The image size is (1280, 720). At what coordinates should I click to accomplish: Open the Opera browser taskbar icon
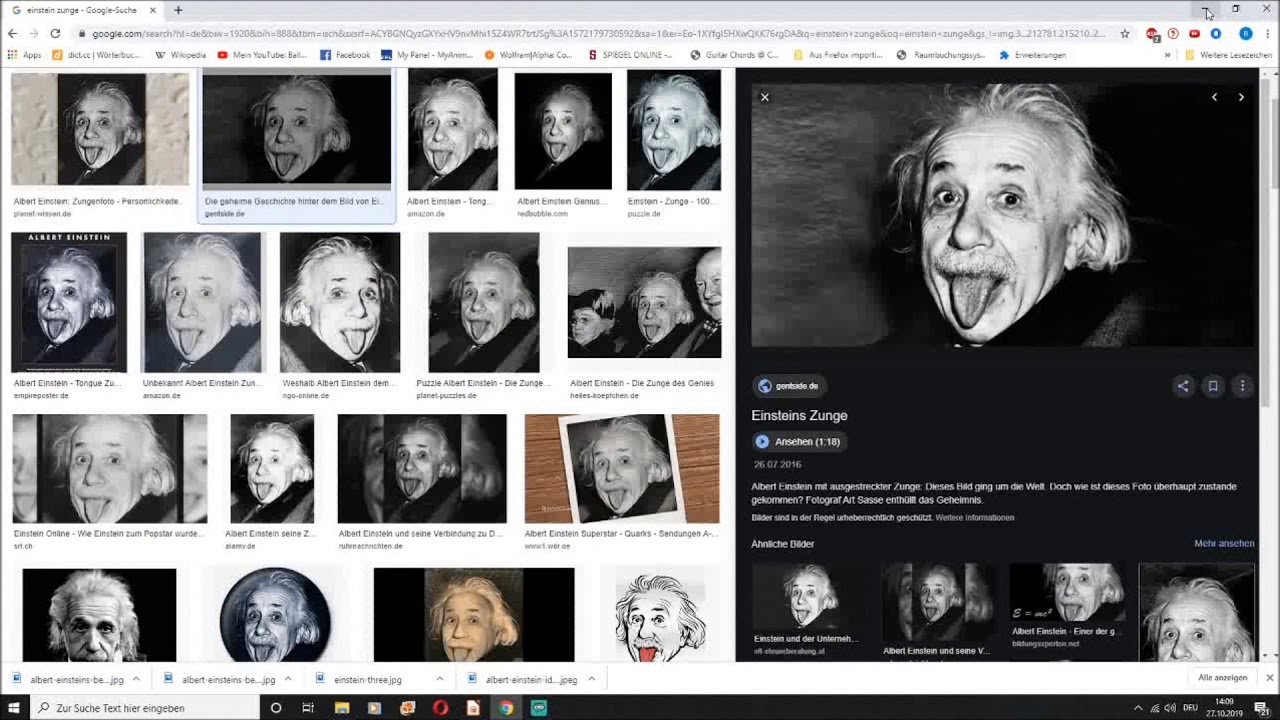(x=440, y=708)
